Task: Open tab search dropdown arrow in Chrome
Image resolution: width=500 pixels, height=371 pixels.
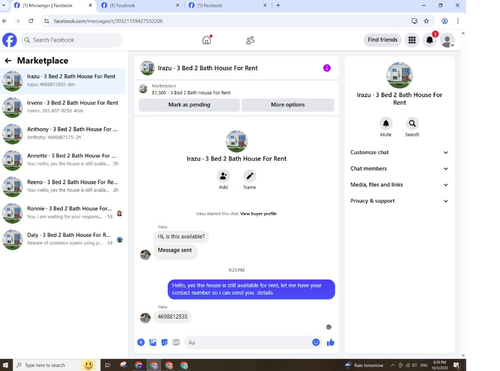Action: (x=4, y=5)
